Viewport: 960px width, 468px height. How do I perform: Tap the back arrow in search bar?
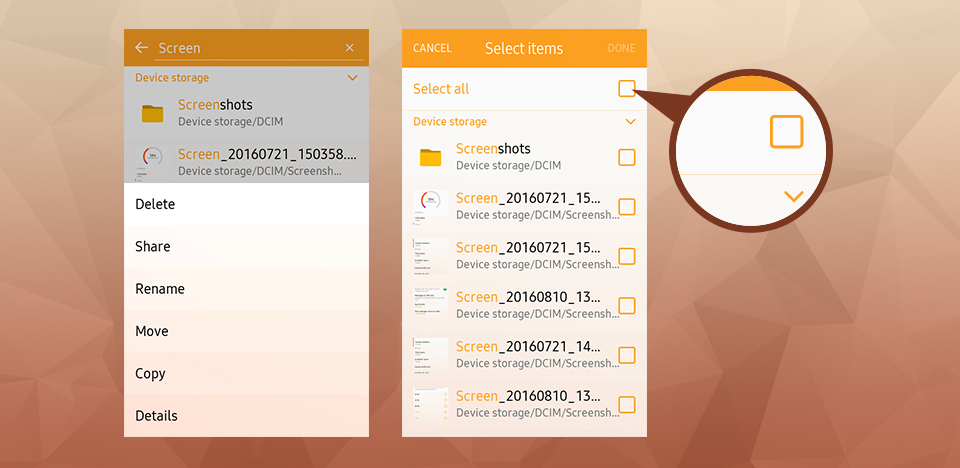pyautogui.click(x=141, y=47)
